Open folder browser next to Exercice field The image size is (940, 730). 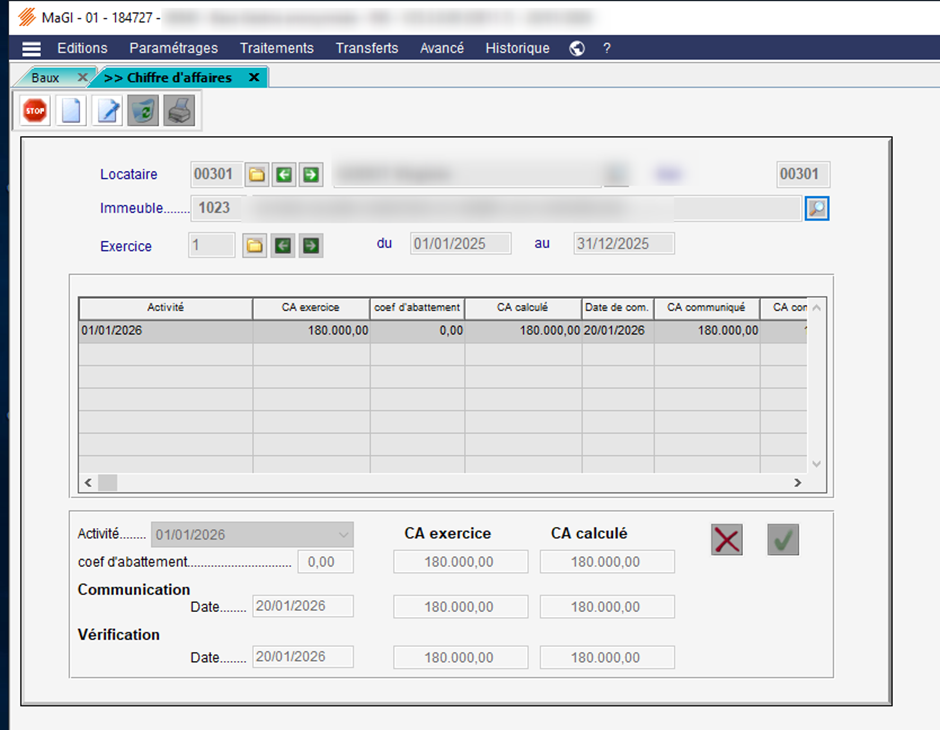pyautogui.click(x=255, y=245)
